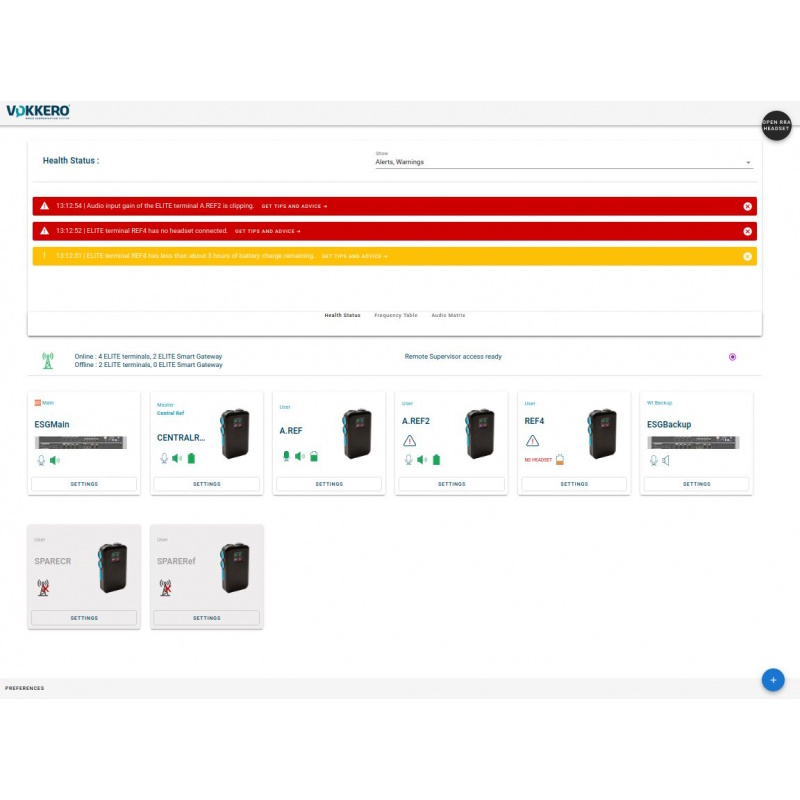Click the REF4 terminal device image
This screenshot has width=800, height=800.
coord(603,434)
